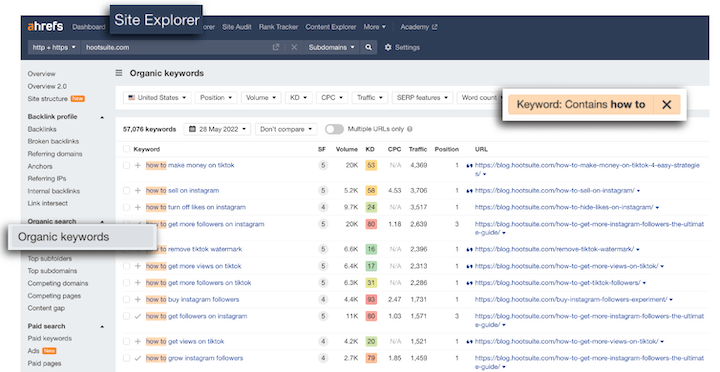Select Site Explorer in top navigation
This screenshot has width=720, height=372.
[x=156, y=20]
